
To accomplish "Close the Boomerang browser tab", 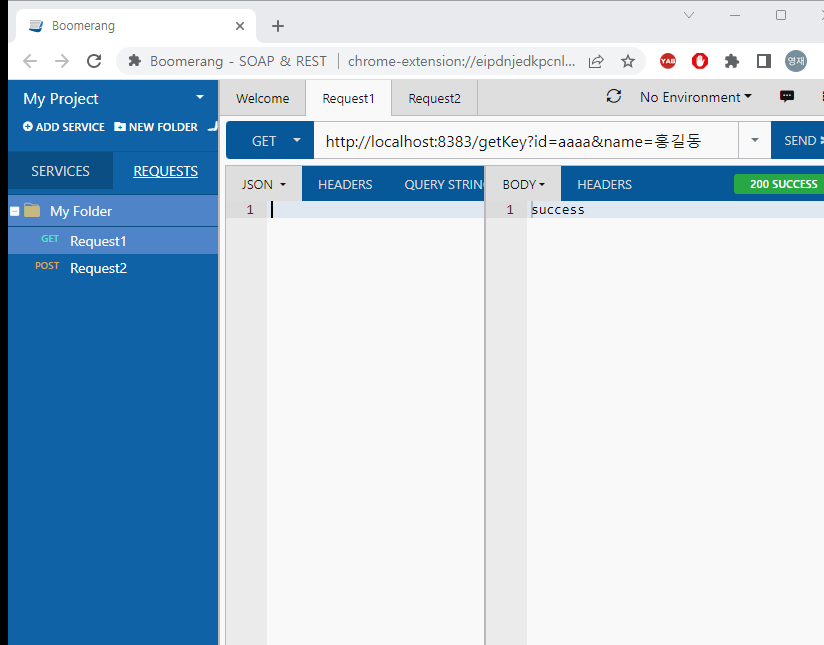I will [x=240, y=26].
